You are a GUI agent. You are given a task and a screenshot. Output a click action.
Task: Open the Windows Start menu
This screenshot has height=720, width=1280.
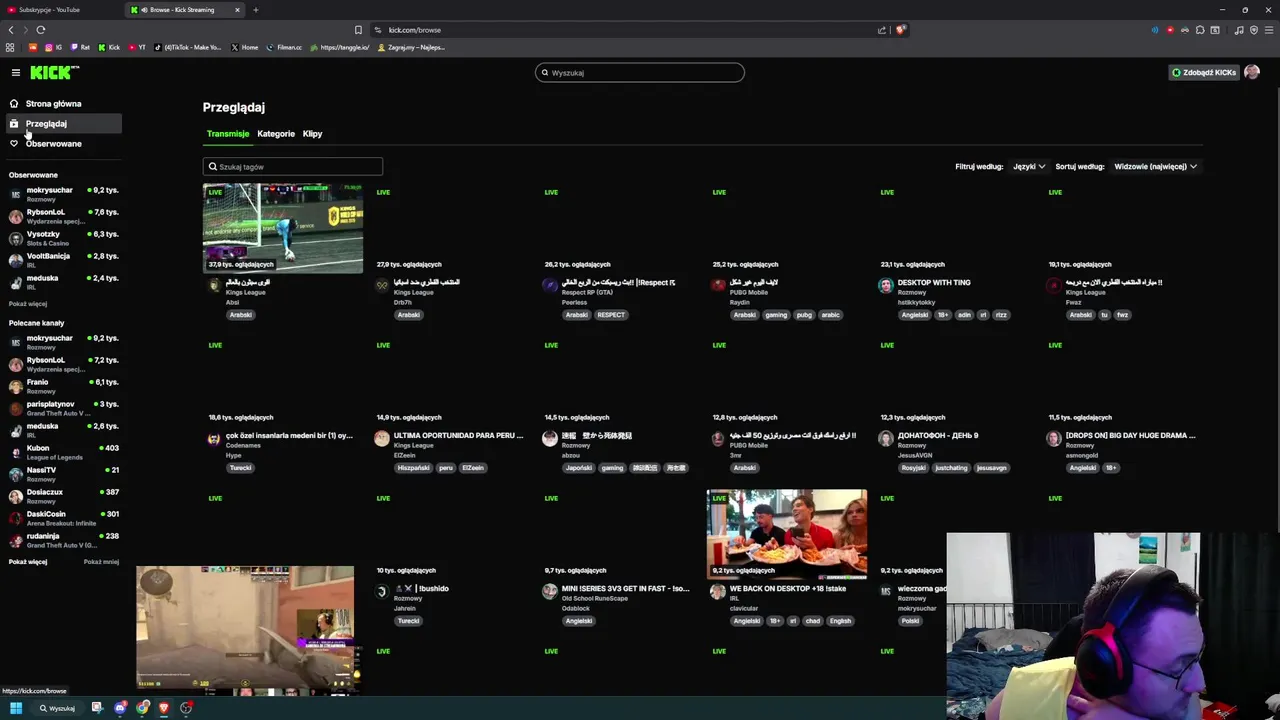click(x=16, y=708)
